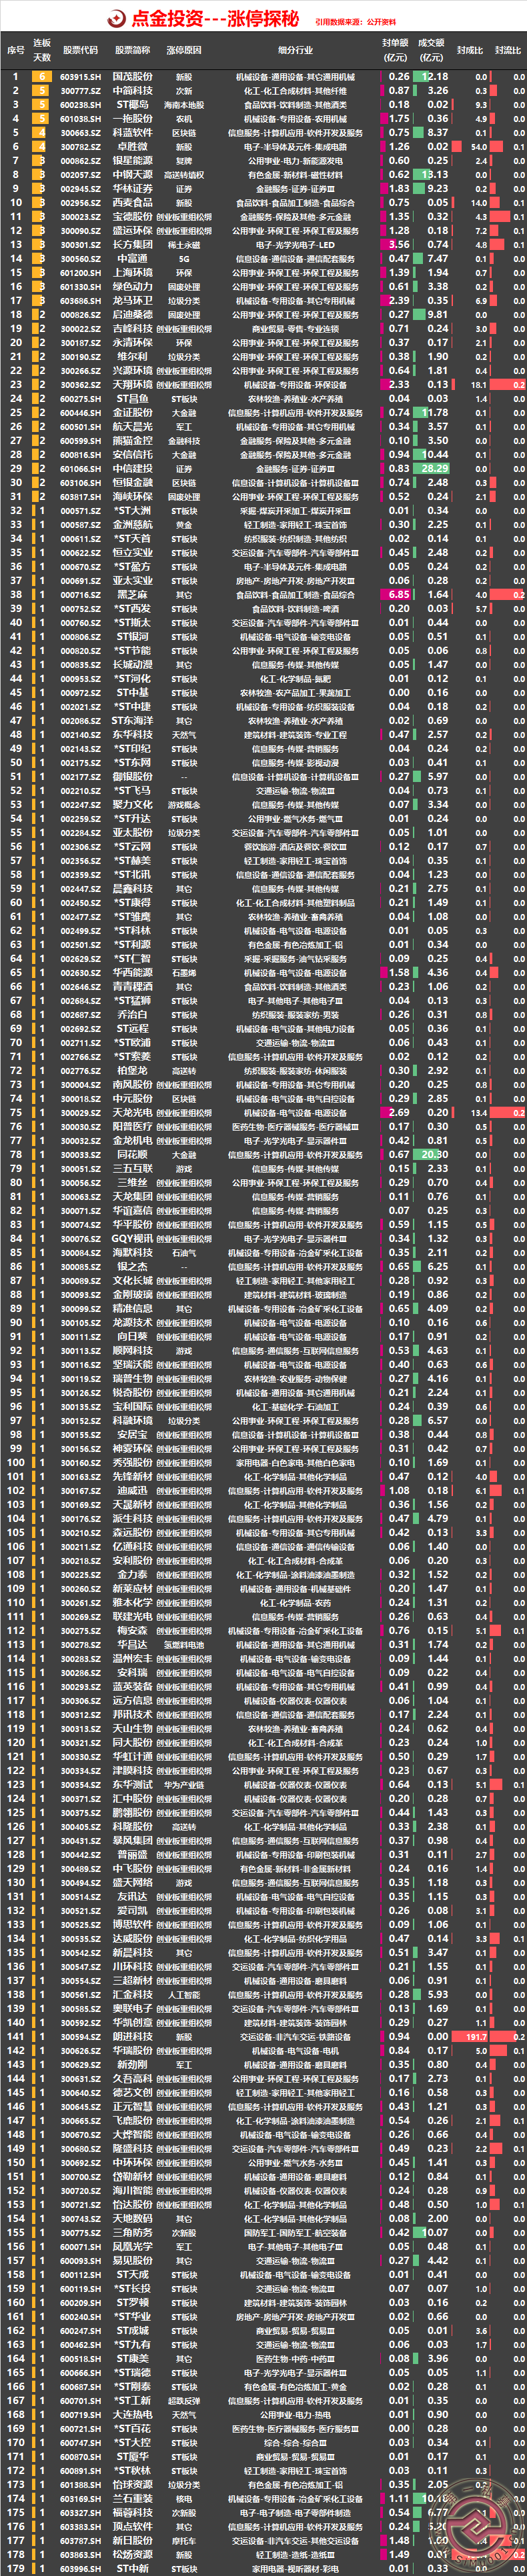527x2576 pixels.
Task: Click the 引用数据来源 source note
Action: (355, 21)
